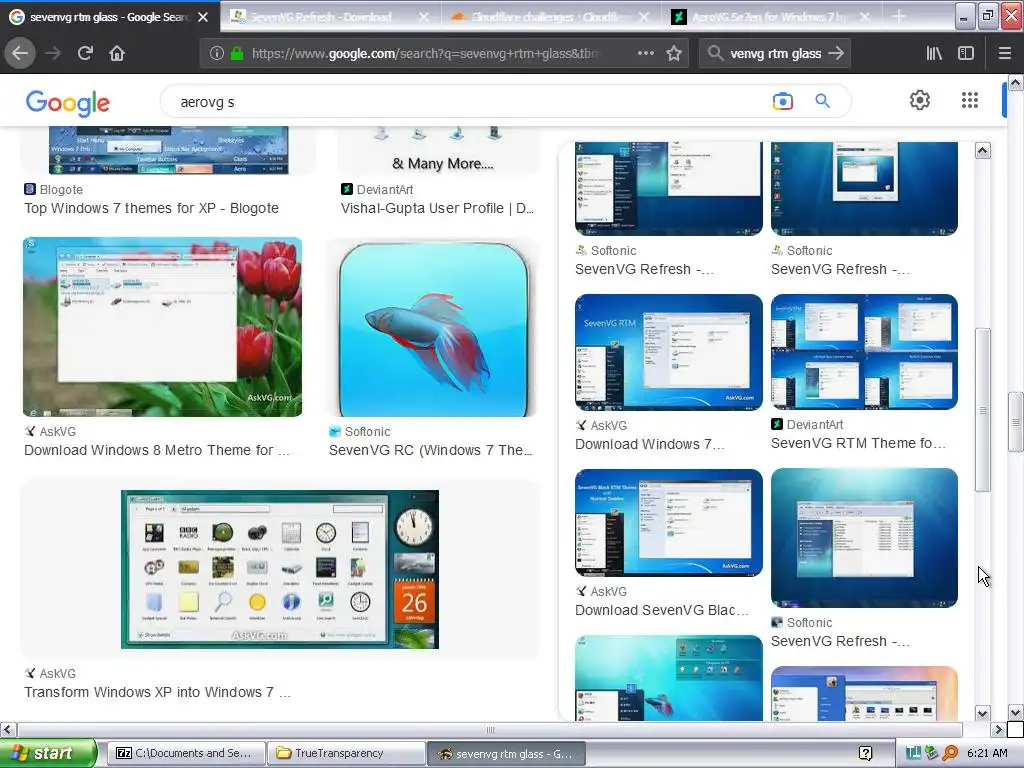
Task: Open the desktop gadgets gallery thumbnail
Action: (x=280, y=569)
